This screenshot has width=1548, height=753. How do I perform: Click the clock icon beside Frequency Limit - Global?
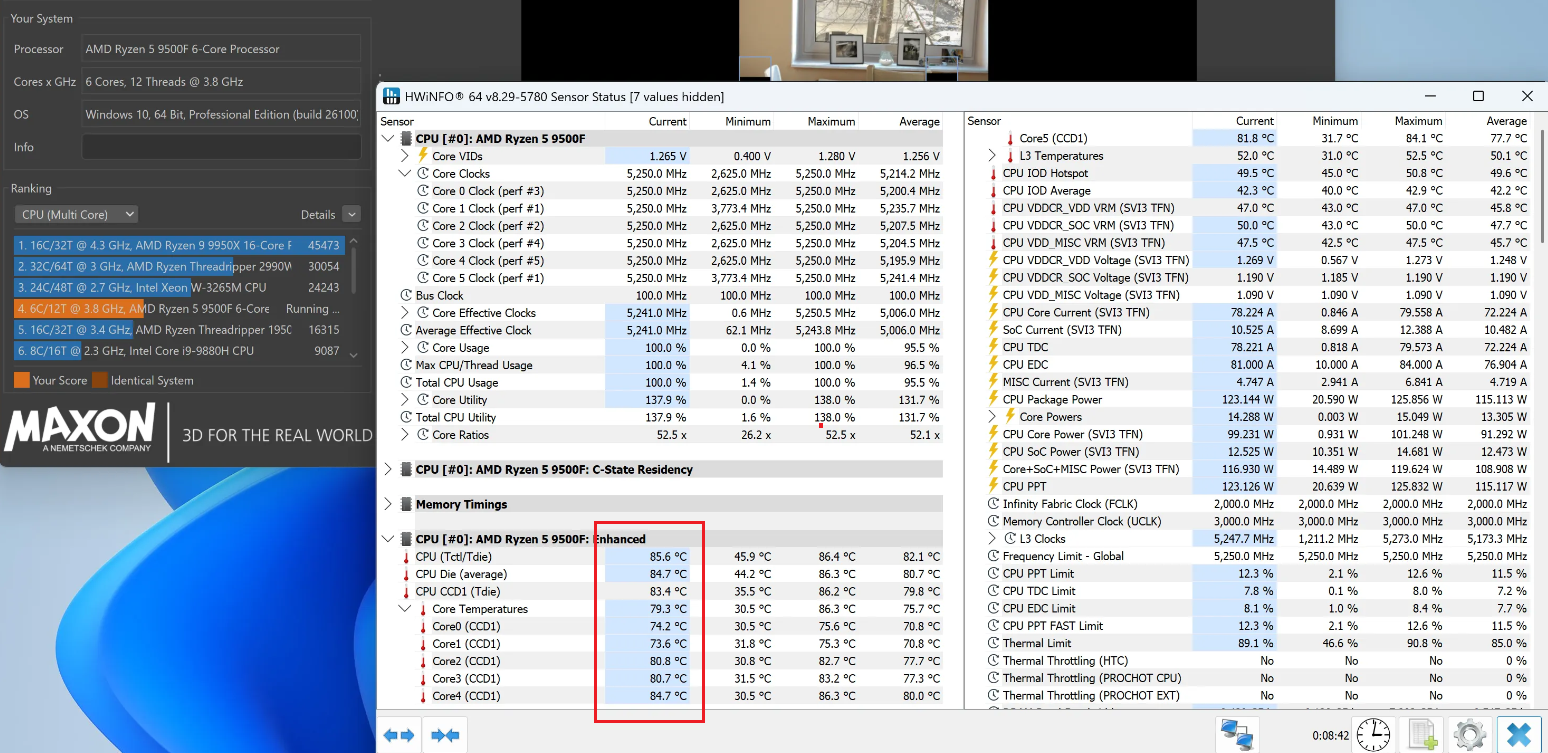pyautogui.click(x=993, y=556)
